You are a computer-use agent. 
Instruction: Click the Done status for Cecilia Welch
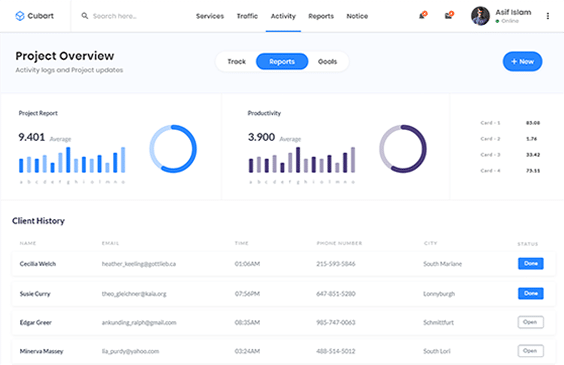click(x=531, y=264)
